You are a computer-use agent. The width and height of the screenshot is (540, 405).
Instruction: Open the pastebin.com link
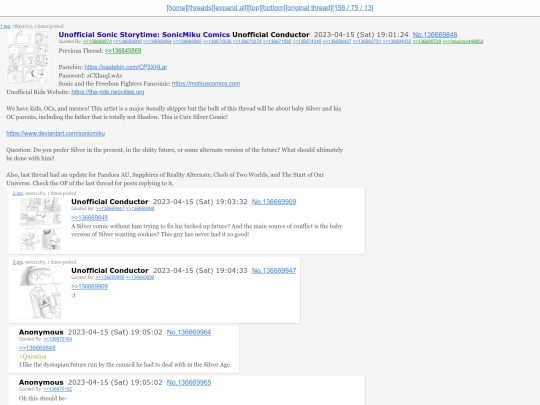point(126,67)
